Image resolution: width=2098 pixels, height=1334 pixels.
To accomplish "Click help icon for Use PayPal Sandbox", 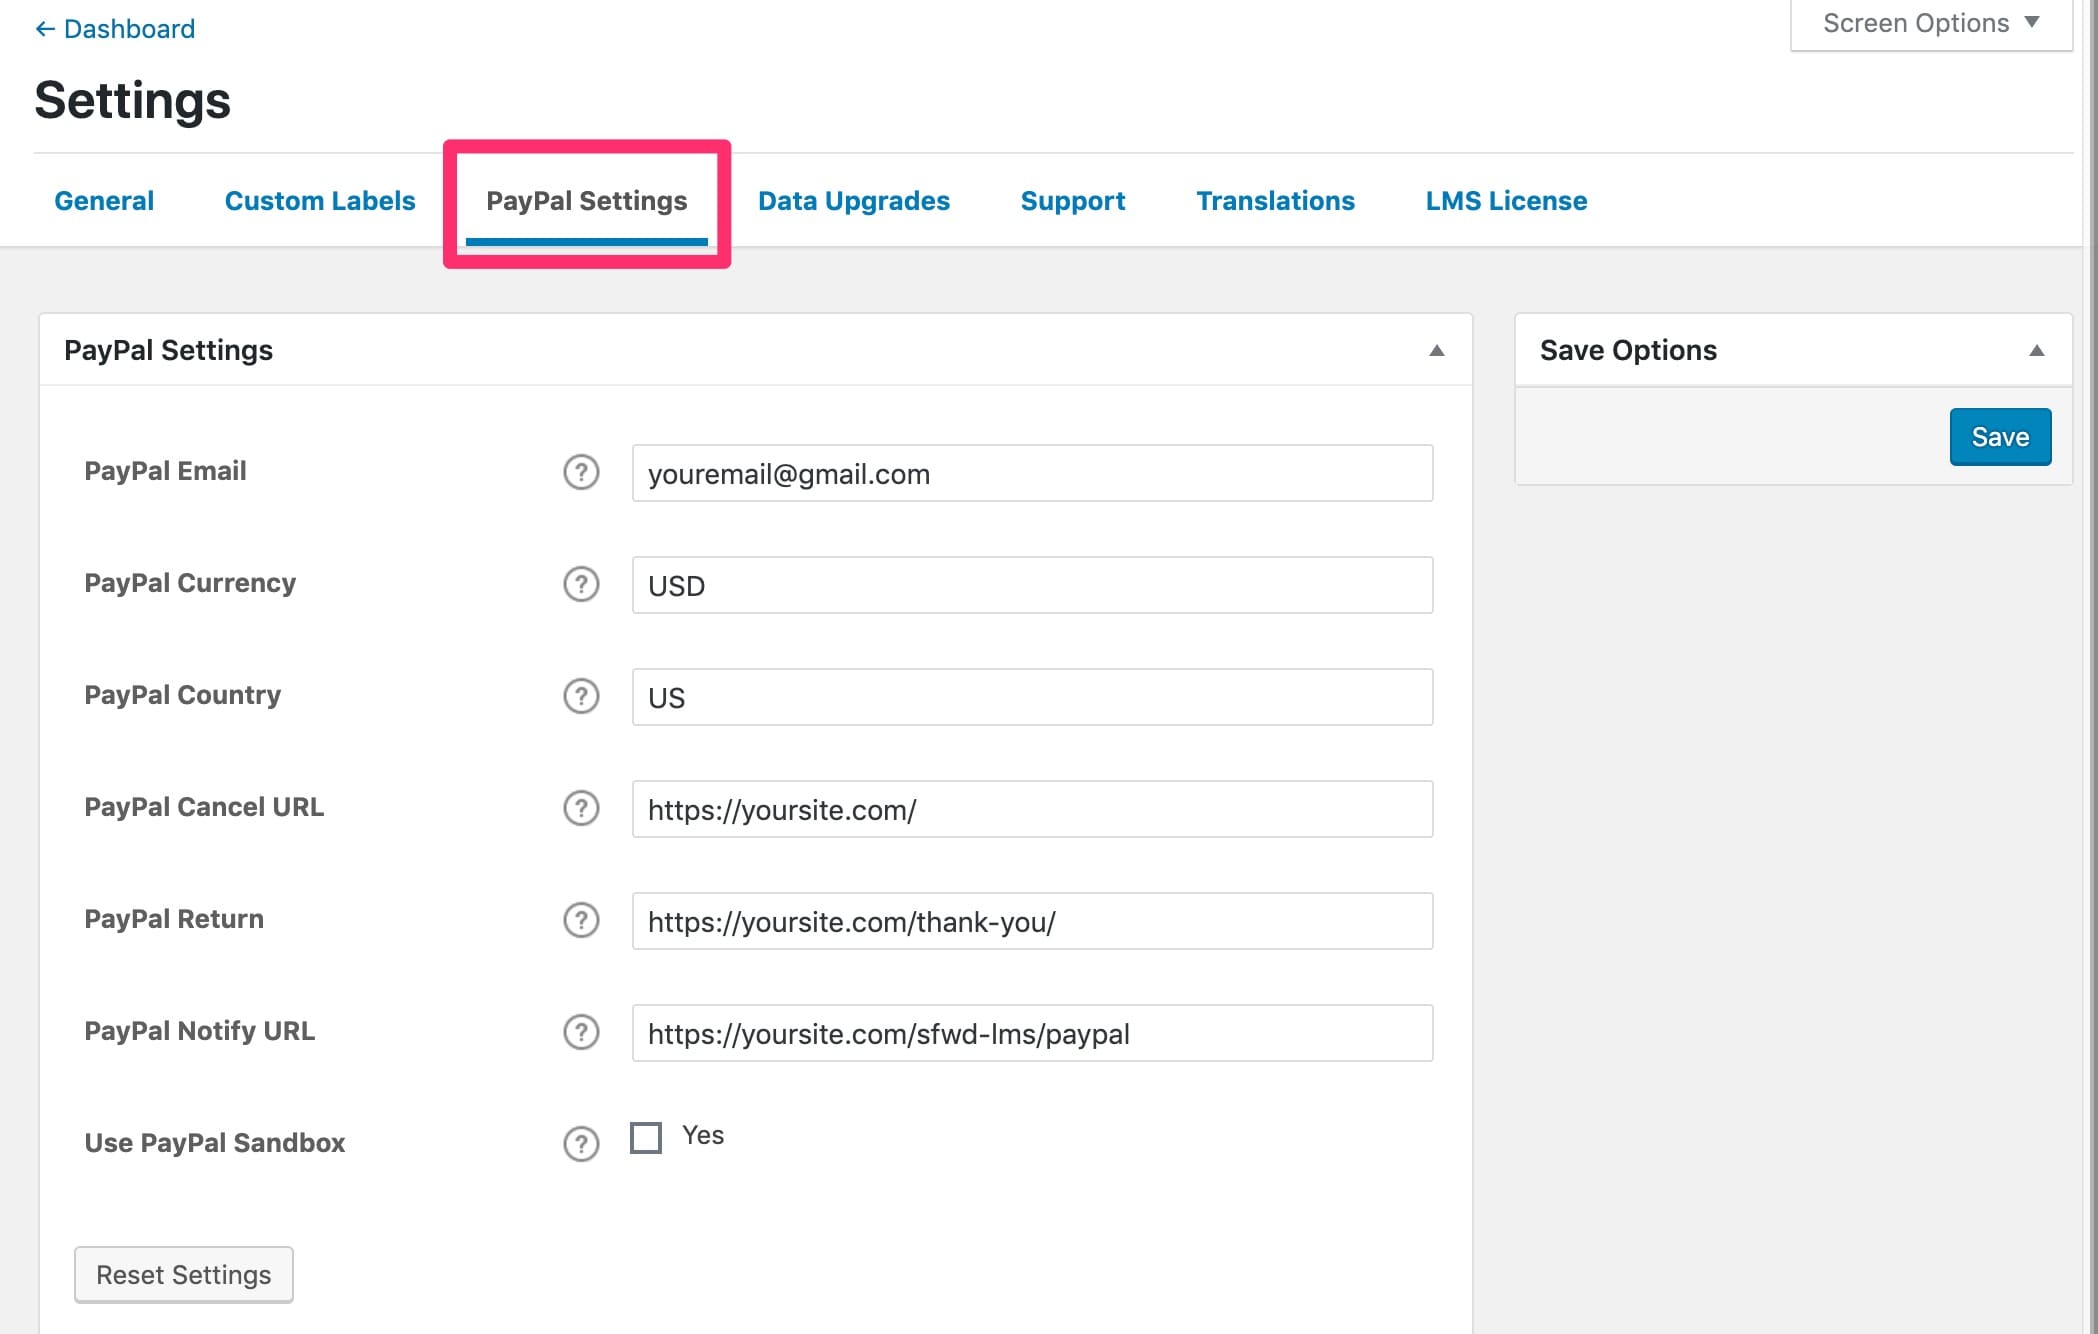I will 581,1144.
